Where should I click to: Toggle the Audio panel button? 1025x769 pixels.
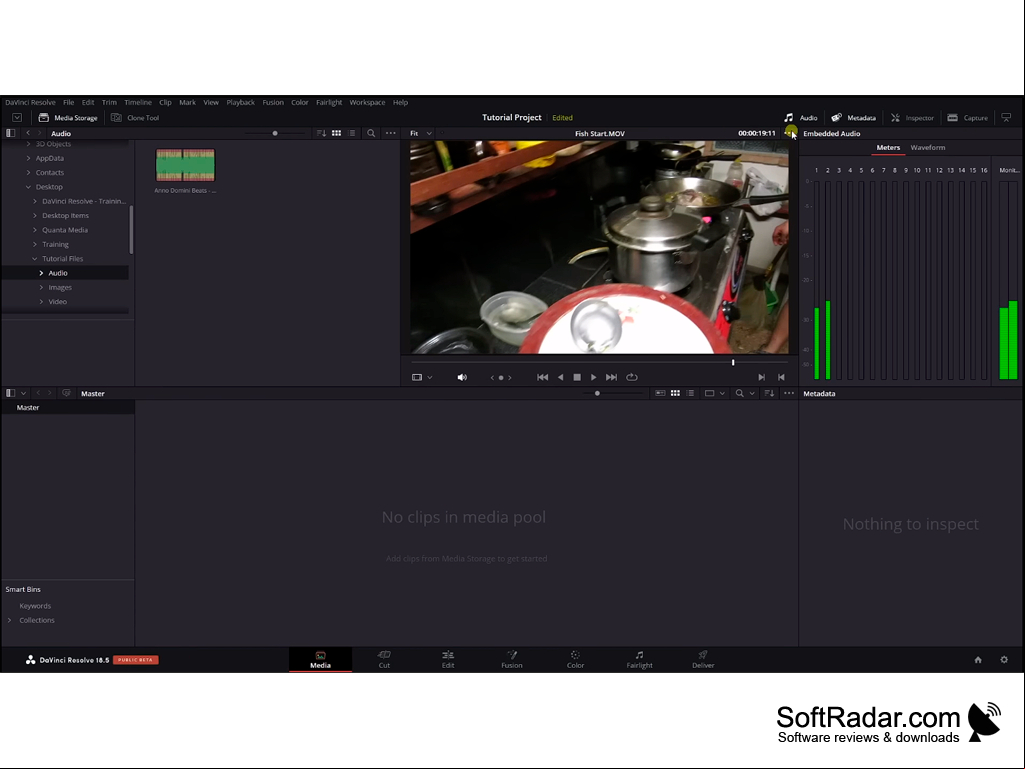point(801,118)
